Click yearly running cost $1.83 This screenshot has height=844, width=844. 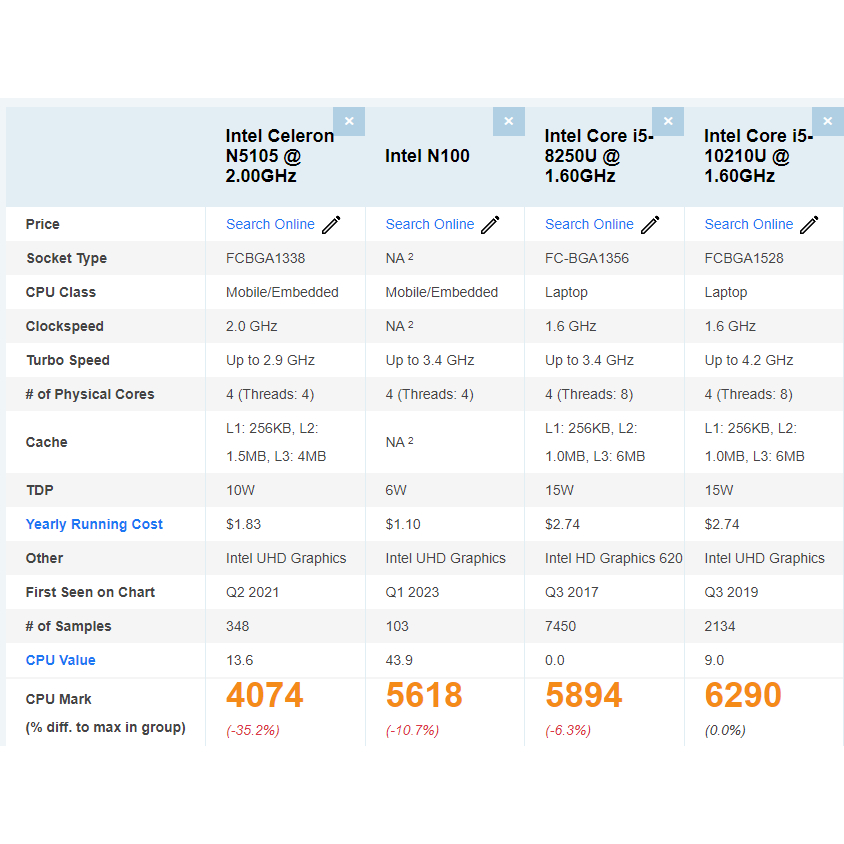(243, 524)
